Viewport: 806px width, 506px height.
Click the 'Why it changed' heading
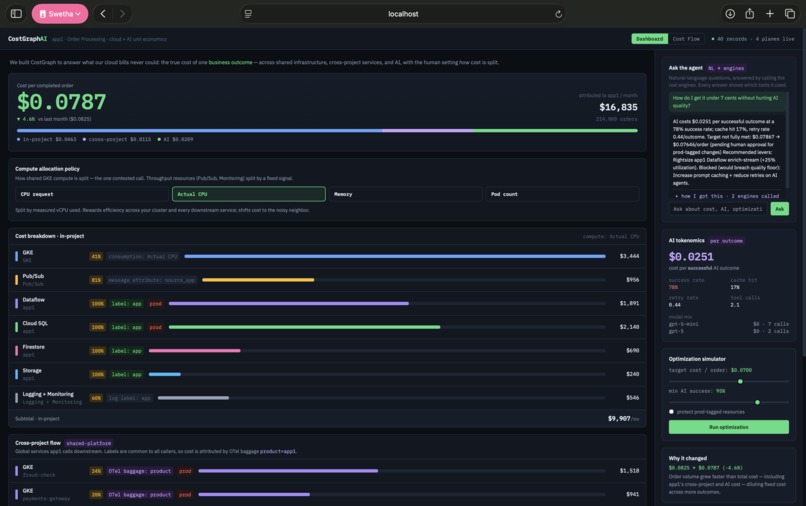[x=688, y=458]
